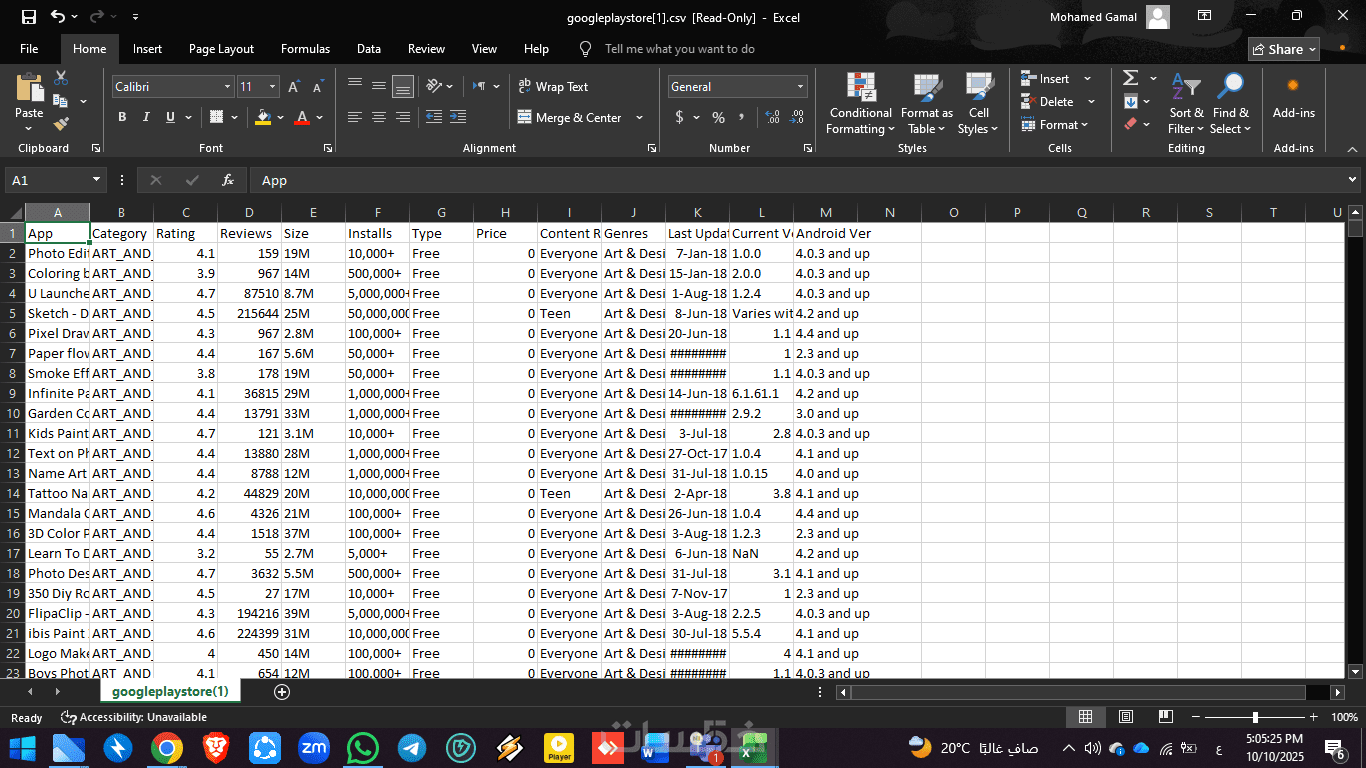The image size is (1366, 768).
Task: Toggle Wrap Text
Action: point(553,87)
